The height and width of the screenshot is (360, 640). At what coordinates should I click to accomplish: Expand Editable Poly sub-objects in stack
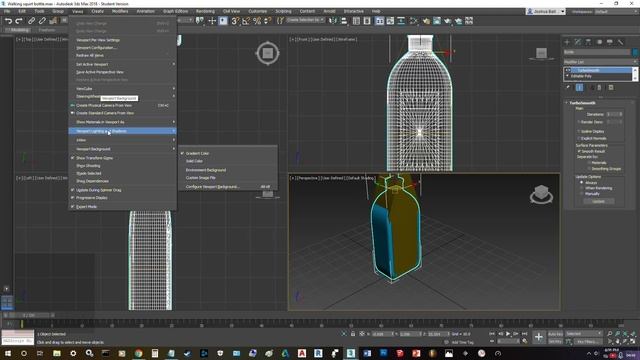coord(567,76)
